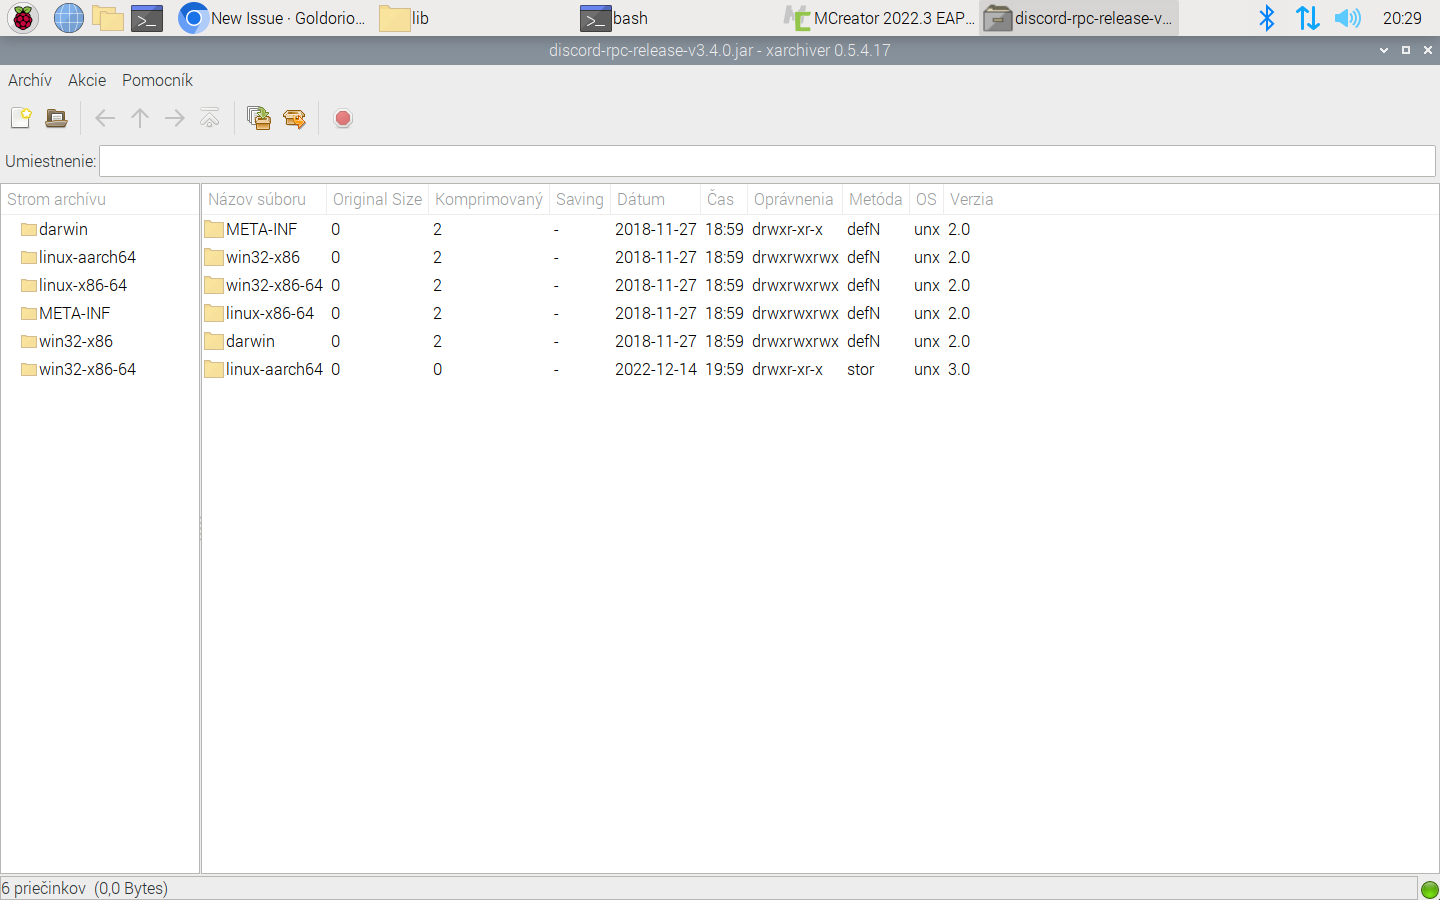1440x900 pixels.
Task: Jump to the archive root
Action: pos(209,118)
